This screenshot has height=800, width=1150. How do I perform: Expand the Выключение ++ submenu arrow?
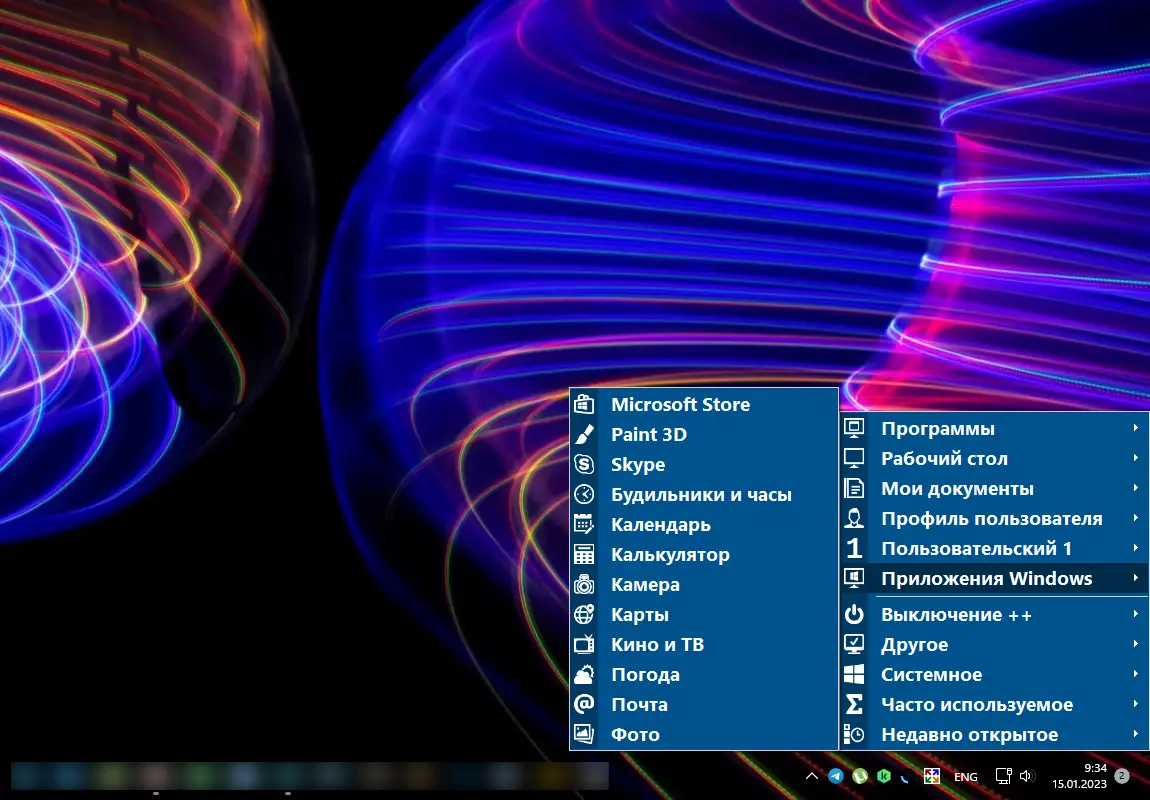tap(1136, 614)
